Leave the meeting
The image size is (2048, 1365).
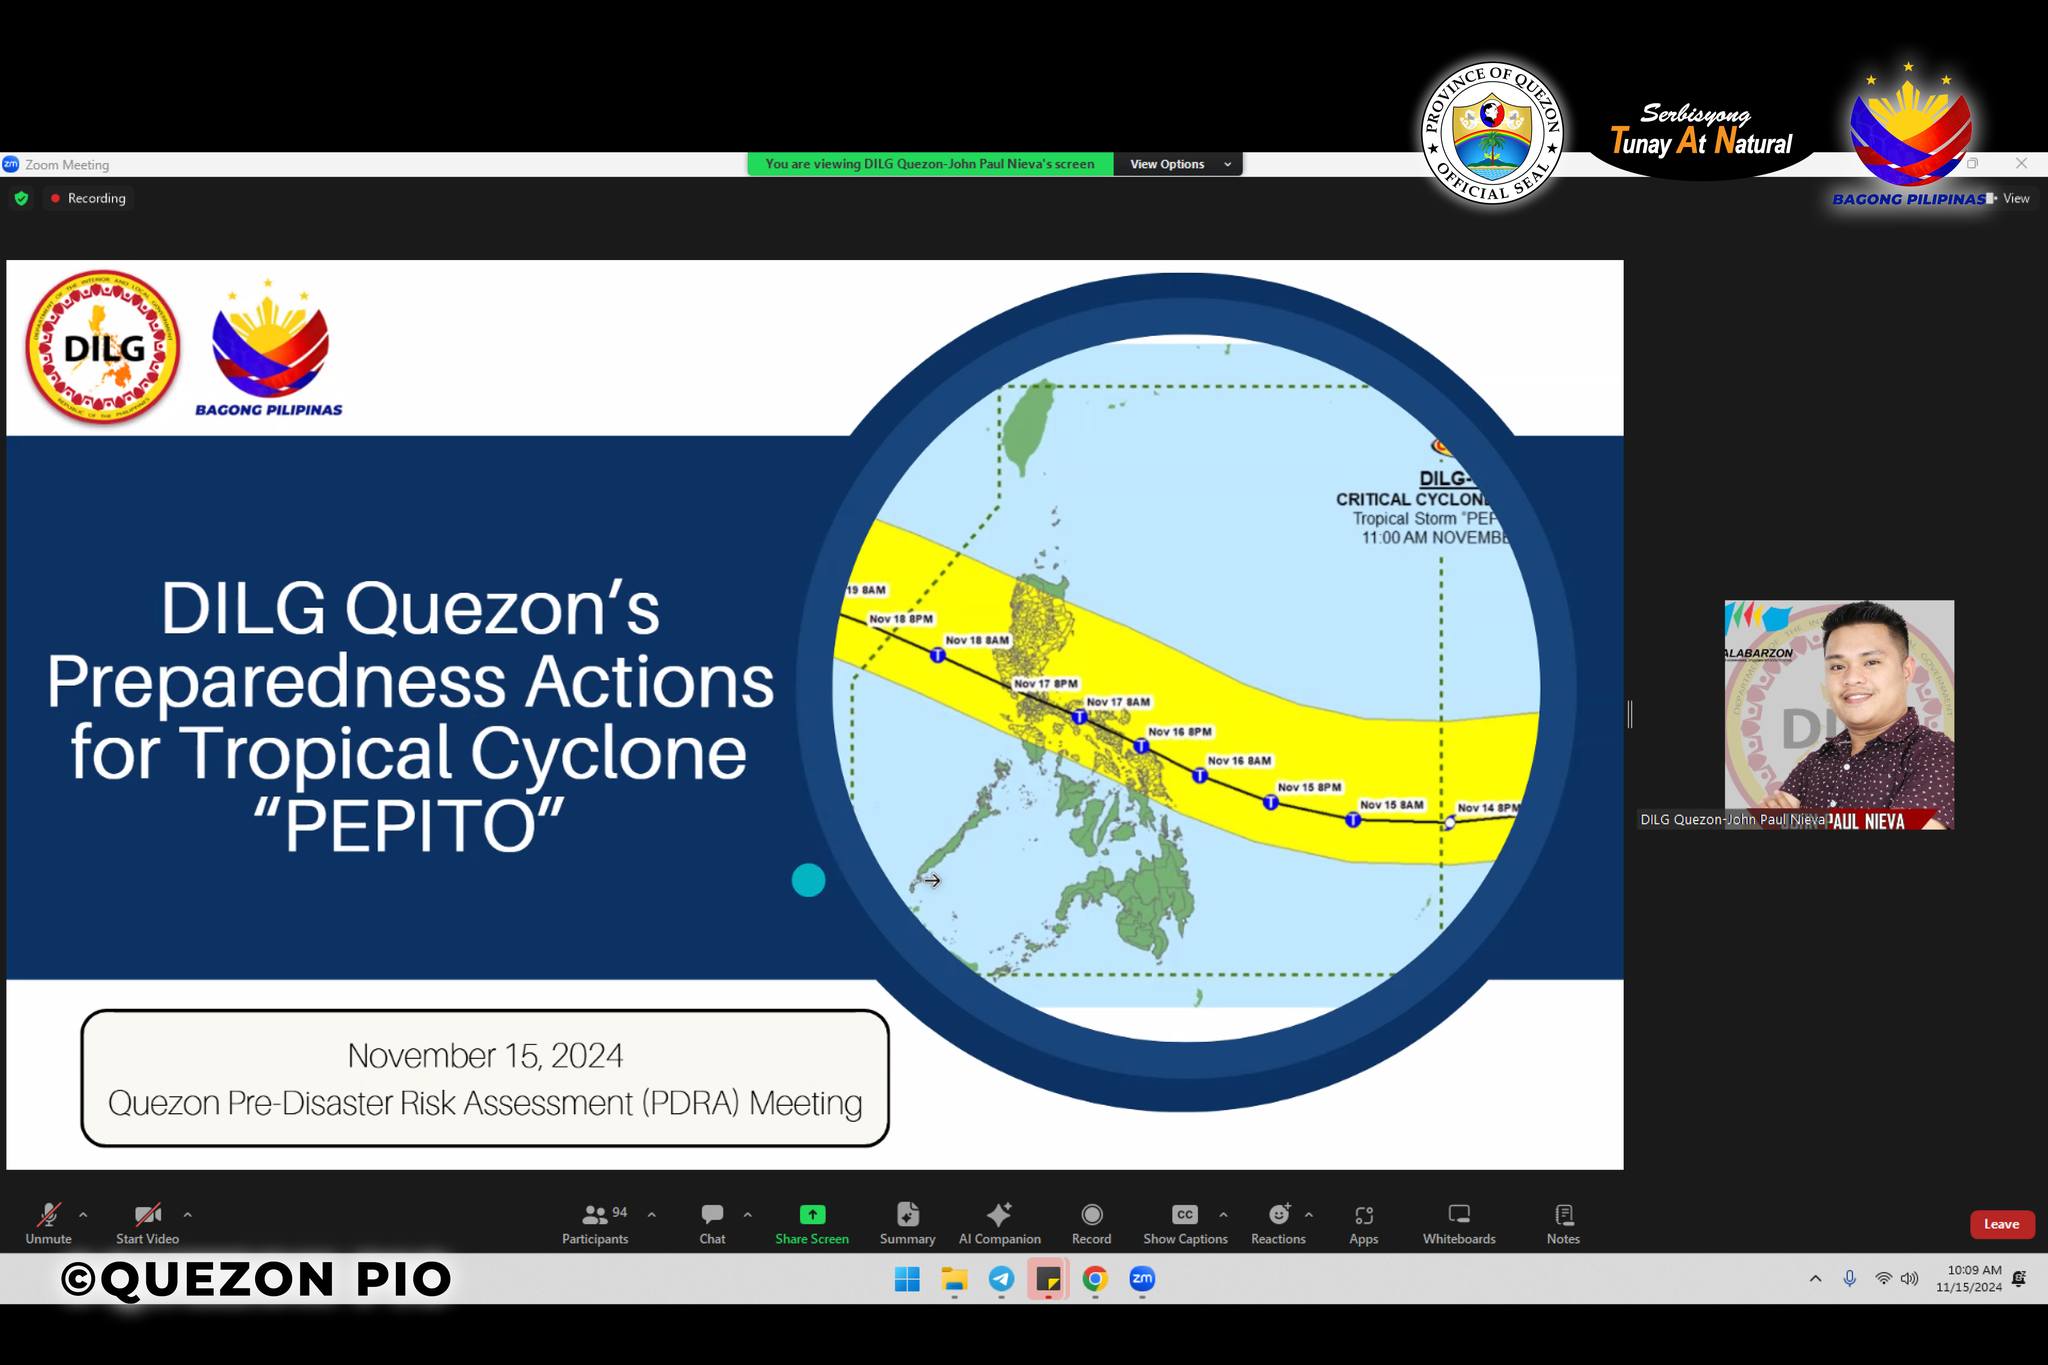[2001, 1224]
